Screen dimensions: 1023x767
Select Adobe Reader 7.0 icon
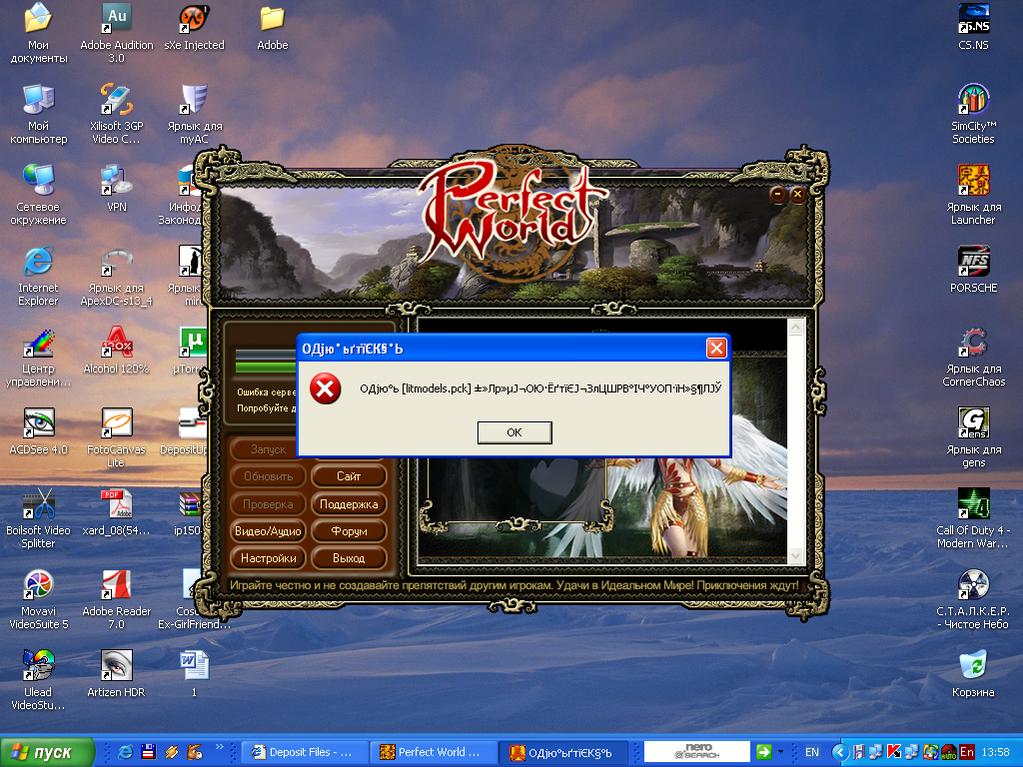point(116,599)
